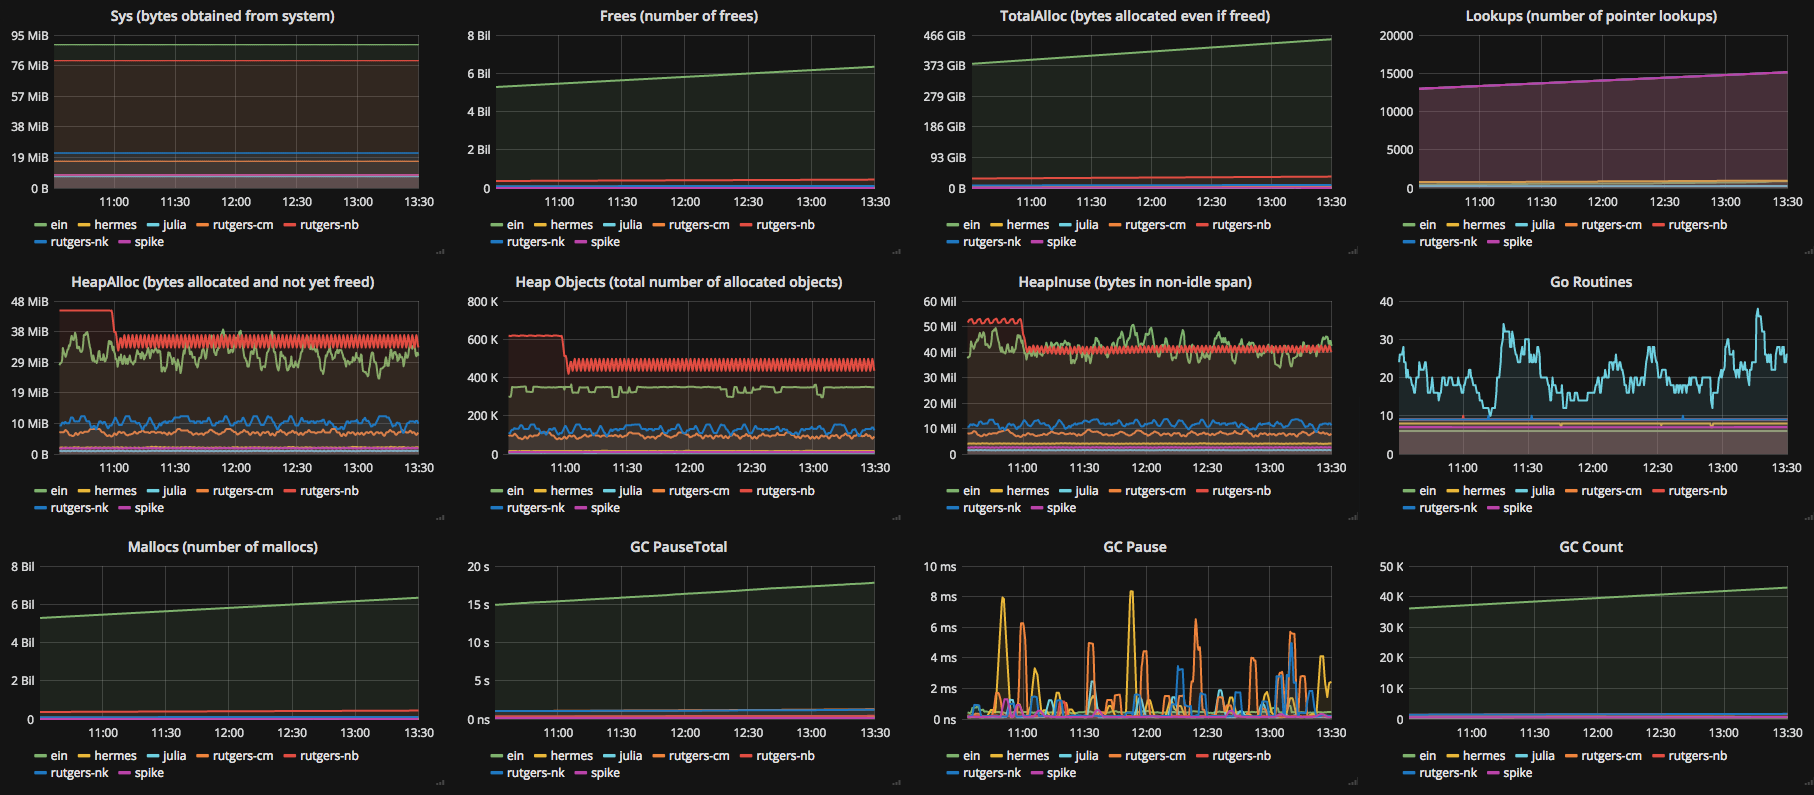Open the GC PauseTotal panel title menu

pos(678,547)
